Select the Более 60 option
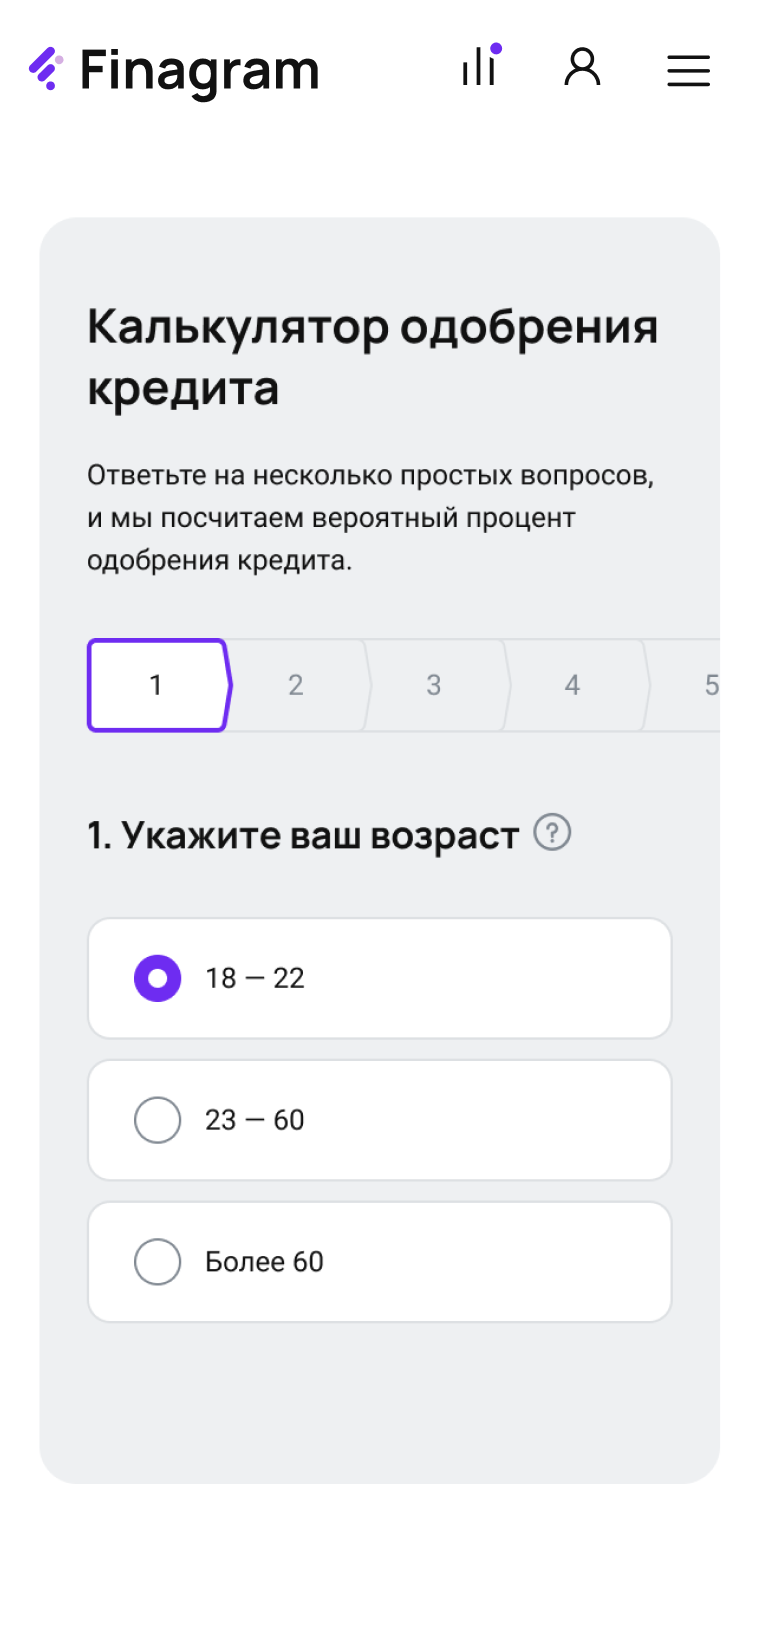Viewport: 758px width, 1640px height. (157, 1261)
